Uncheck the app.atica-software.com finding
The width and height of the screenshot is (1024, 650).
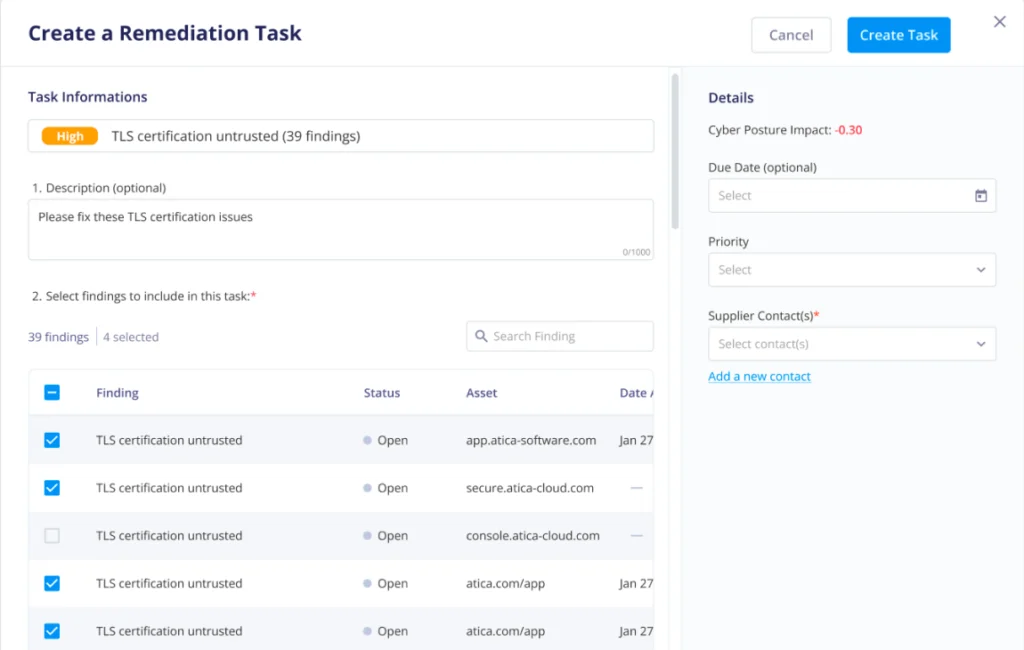(52, 440)
